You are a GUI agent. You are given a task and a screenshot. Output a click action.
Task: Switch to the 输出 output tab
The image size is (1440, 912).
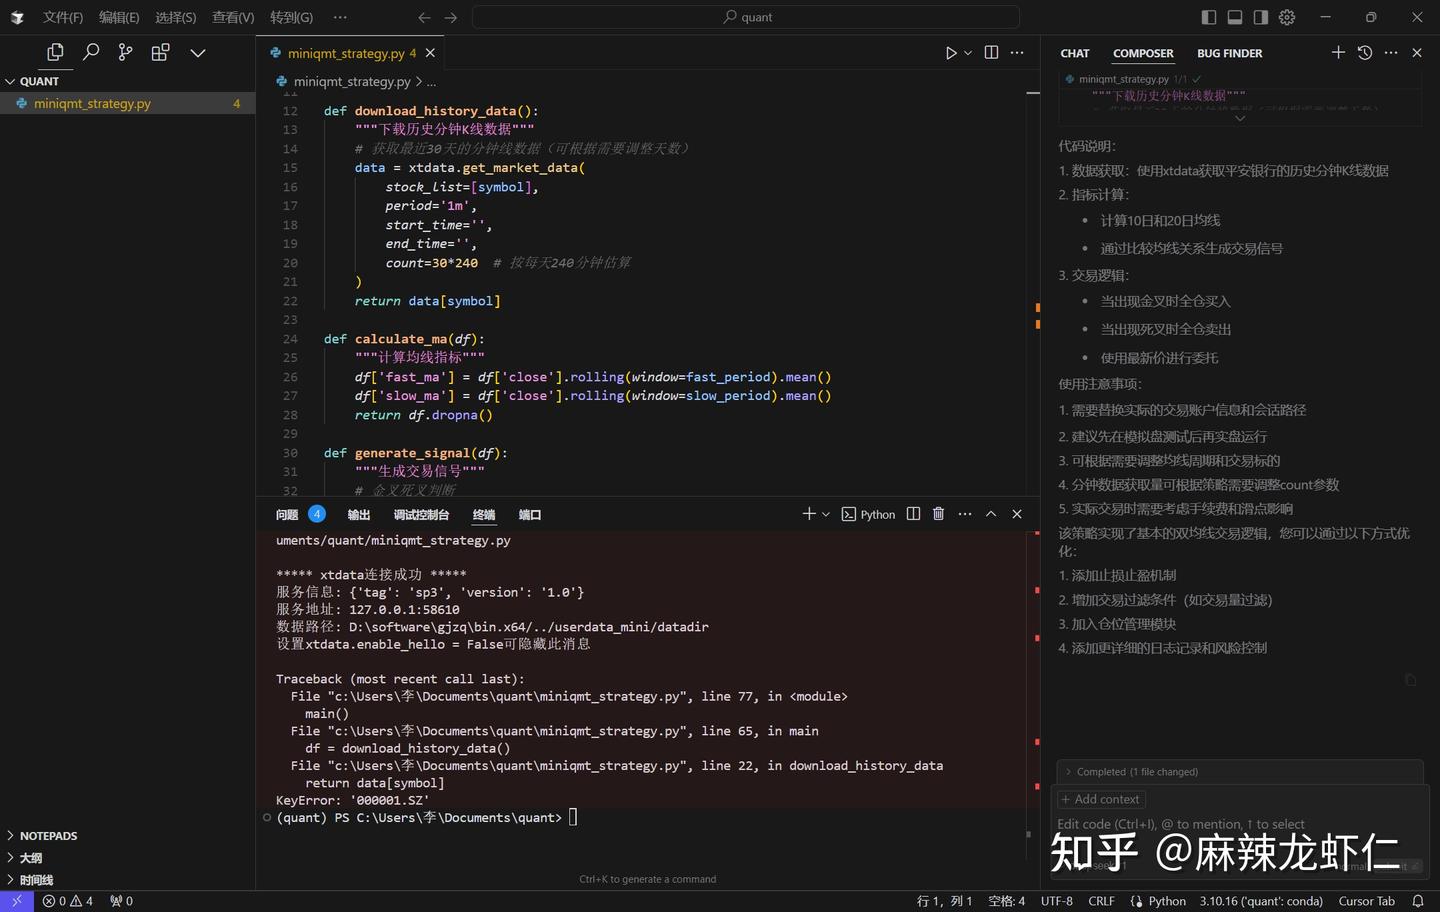(x=359, y=515)
